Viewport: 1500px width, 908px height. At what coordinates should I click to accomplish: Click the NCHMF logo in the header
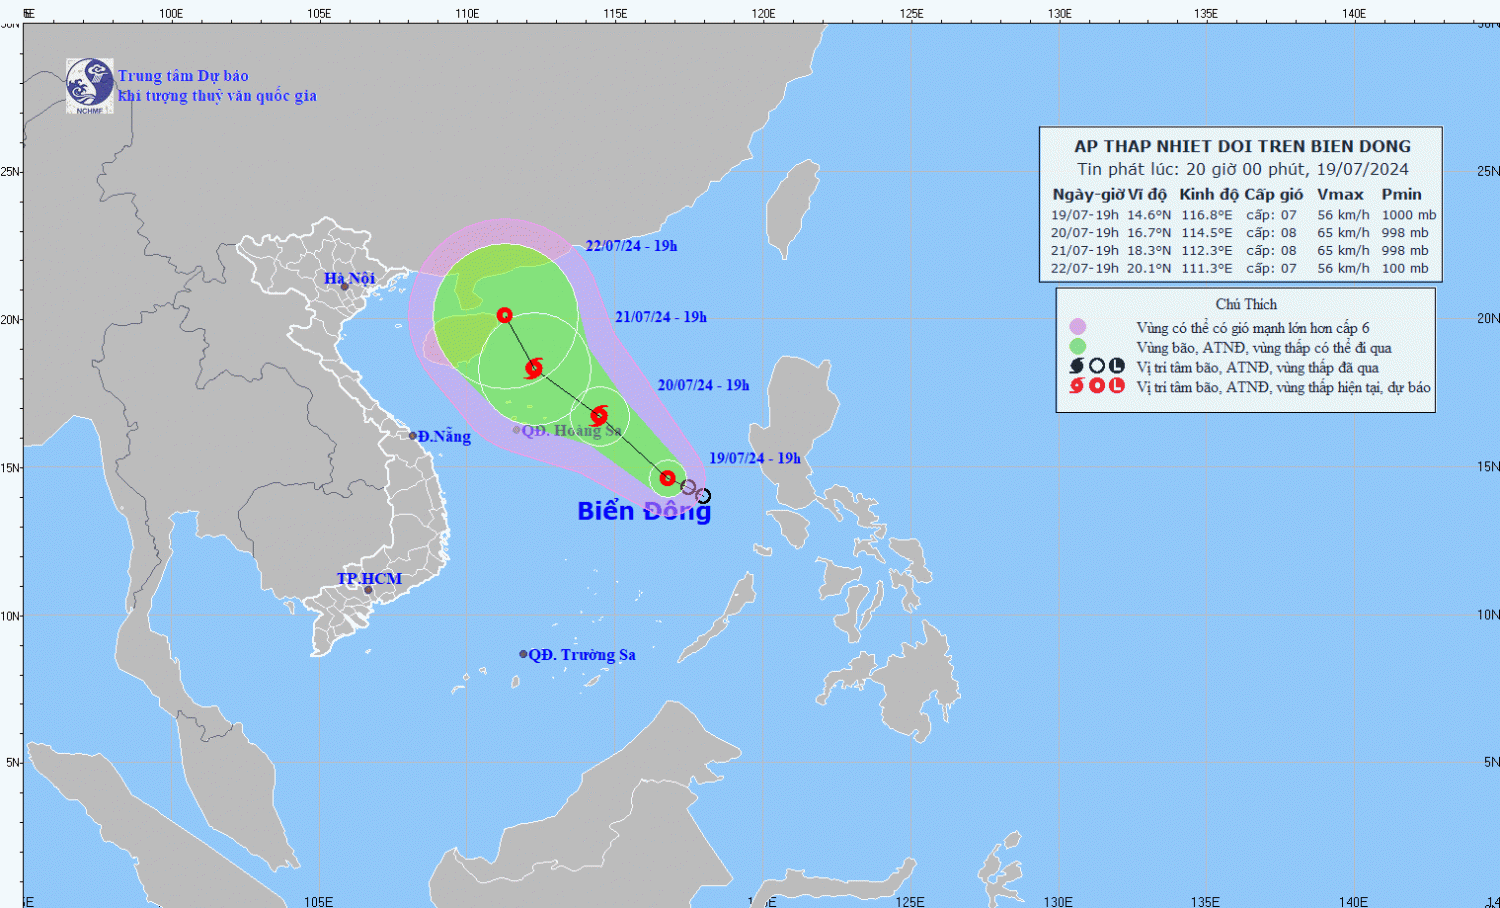(x=89, y=85)
